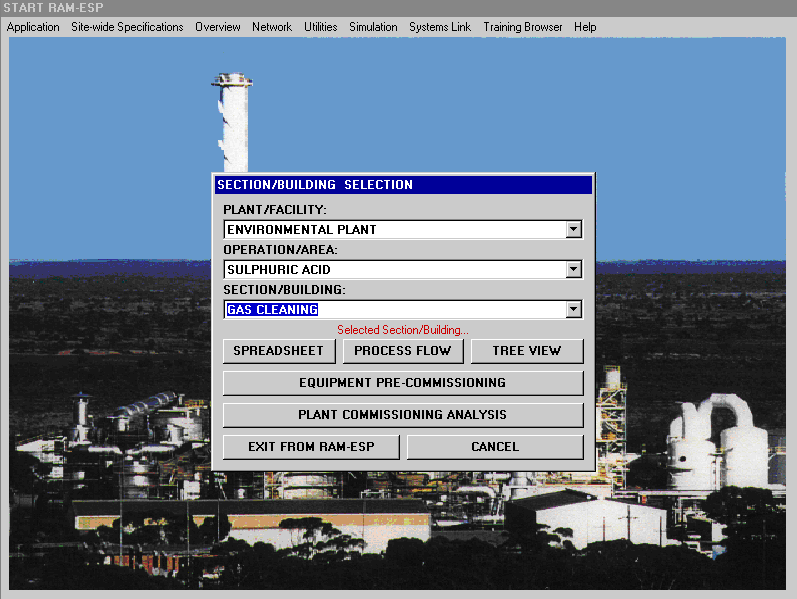The width and height of the screenshot is (797, 599).
Task: Click the START RAM-ESP window title
Action: [53, 8]
